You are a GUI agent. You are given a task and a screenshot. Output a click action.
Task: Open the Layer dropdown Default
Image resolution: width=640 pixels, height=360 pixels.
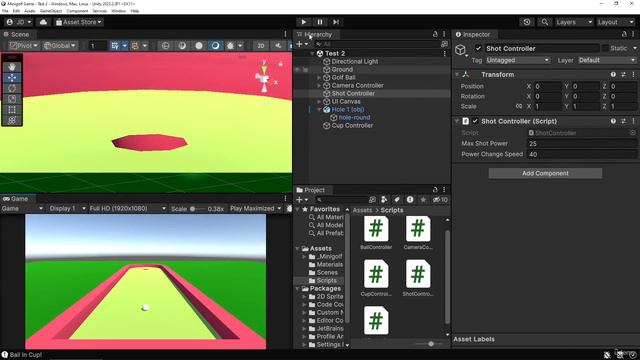click(x=607, y=60)
